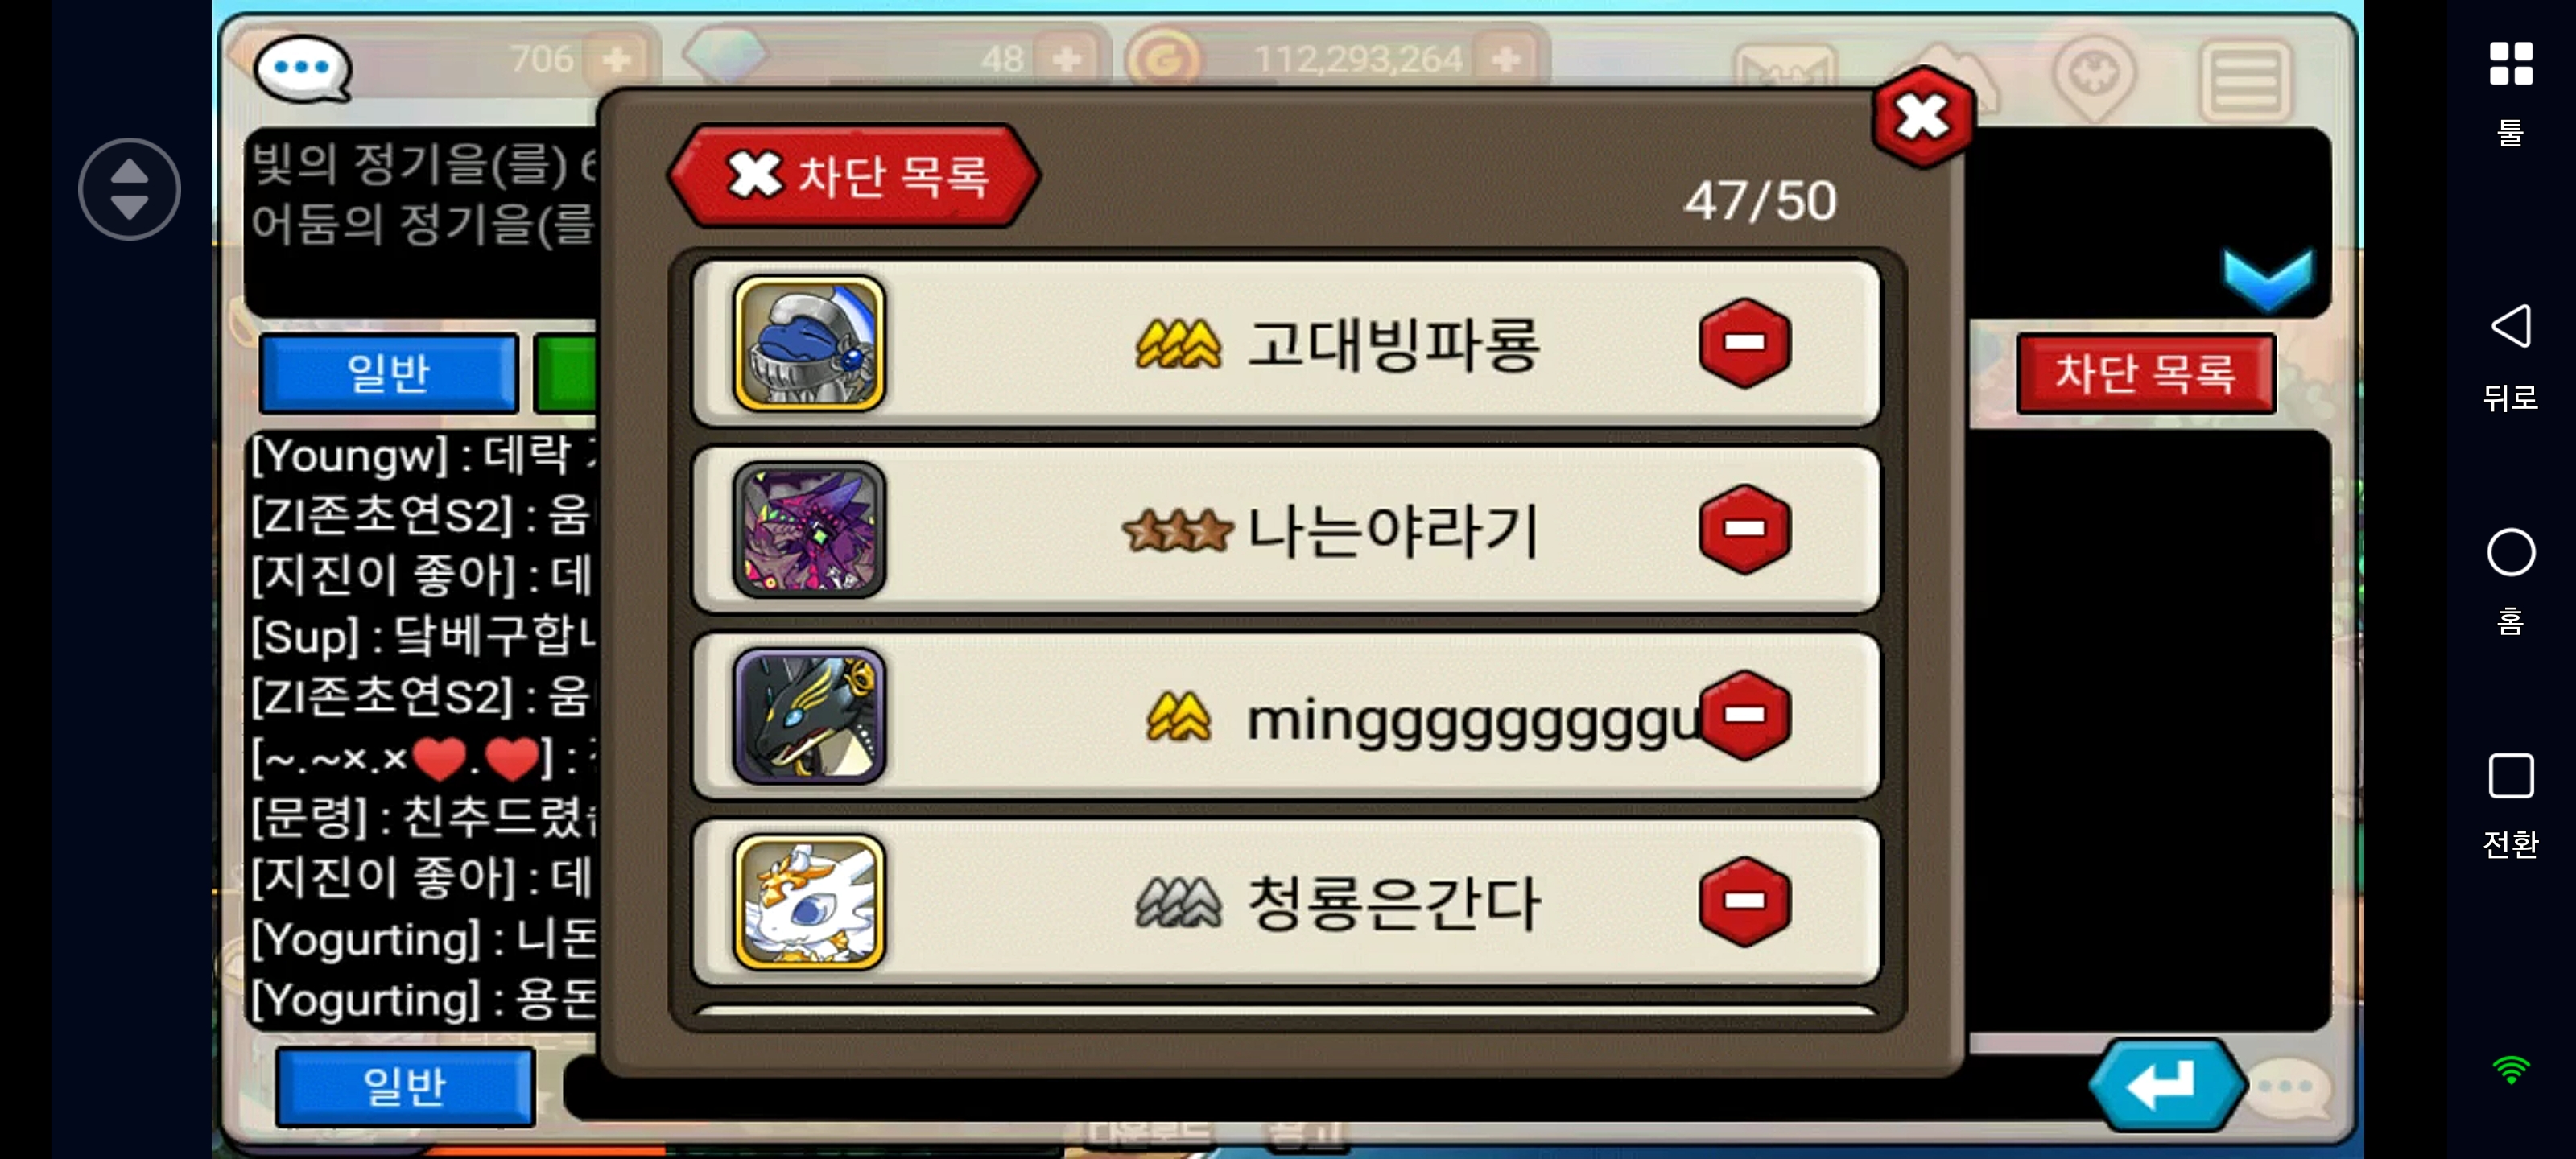Unblock minggggggggu with red minus icon
This screenshot has height=1159, width=2576.
click(x=1744, y=715)
